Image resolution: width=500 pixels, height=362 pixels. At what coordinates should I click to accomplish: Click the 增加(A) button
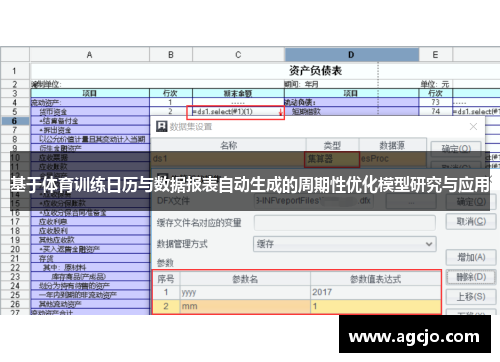(471, 257)
